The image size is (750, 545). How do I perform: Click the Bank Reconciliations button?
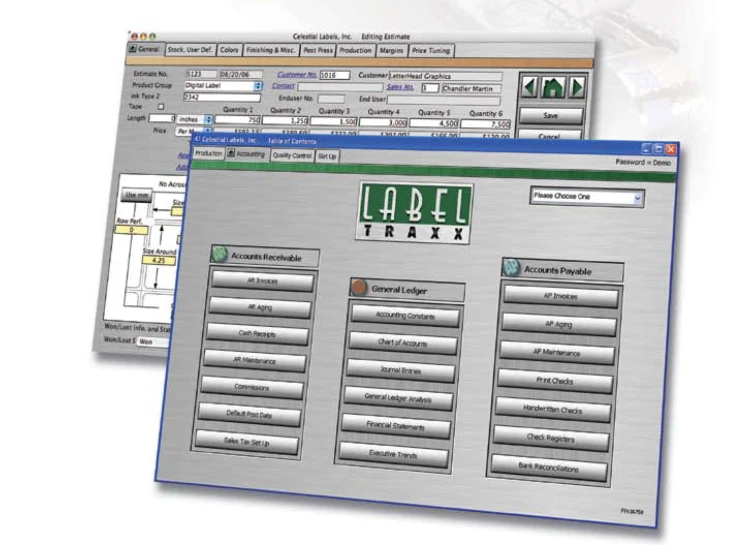tap(548, 467)
